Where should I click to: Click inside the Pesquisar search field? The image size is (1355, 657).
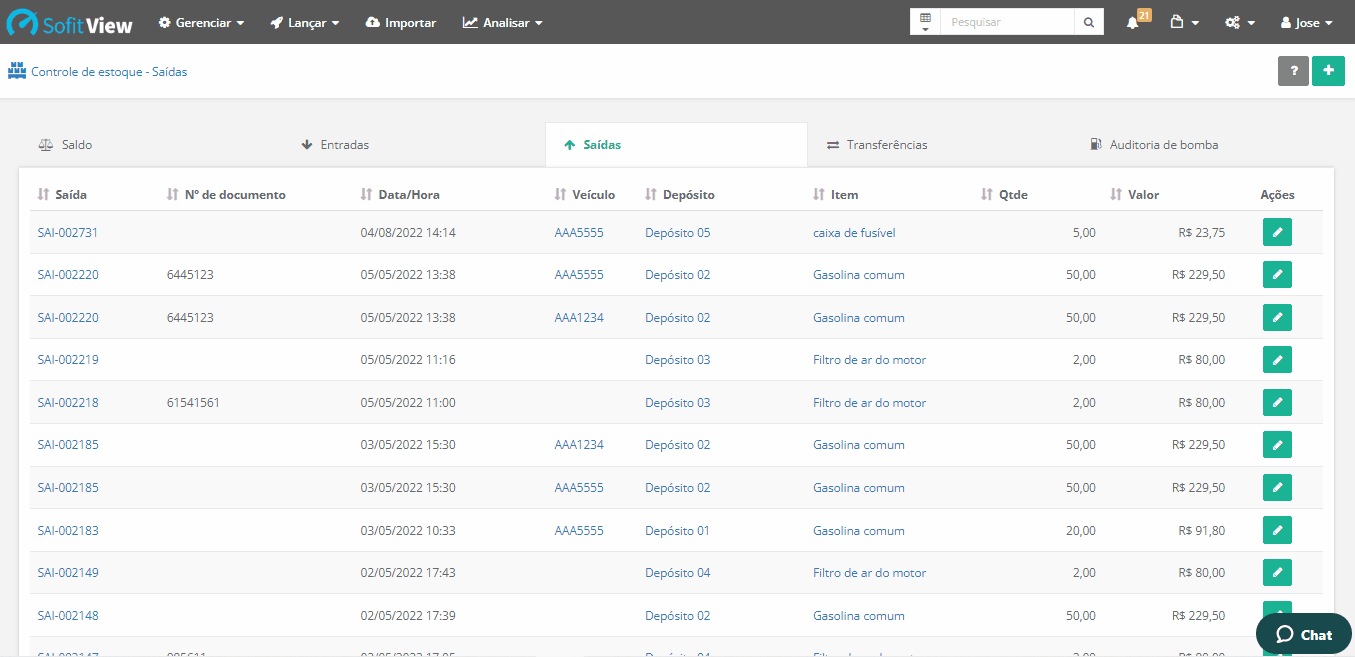click(x=1007, y=22)
